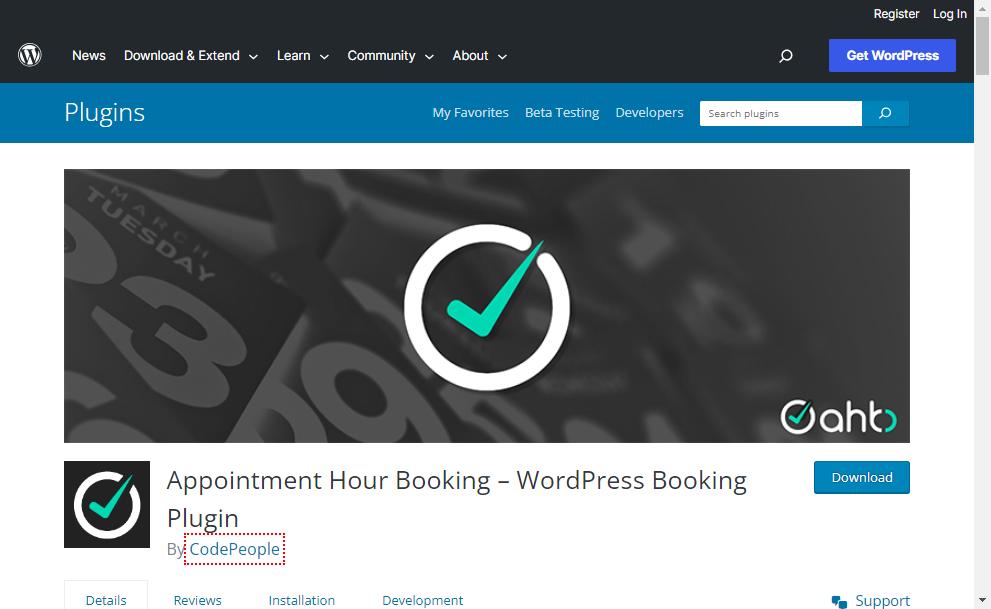The height and width of the screenshot is (609, 991).
Task: Click the WordPress logo icon
Action: [x=30, y=56]
